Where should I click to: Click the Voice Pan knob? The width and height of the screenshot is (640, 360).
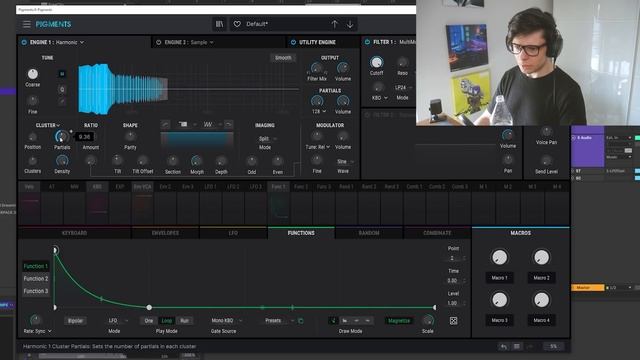pyautogui.click(x=546, y=132)
